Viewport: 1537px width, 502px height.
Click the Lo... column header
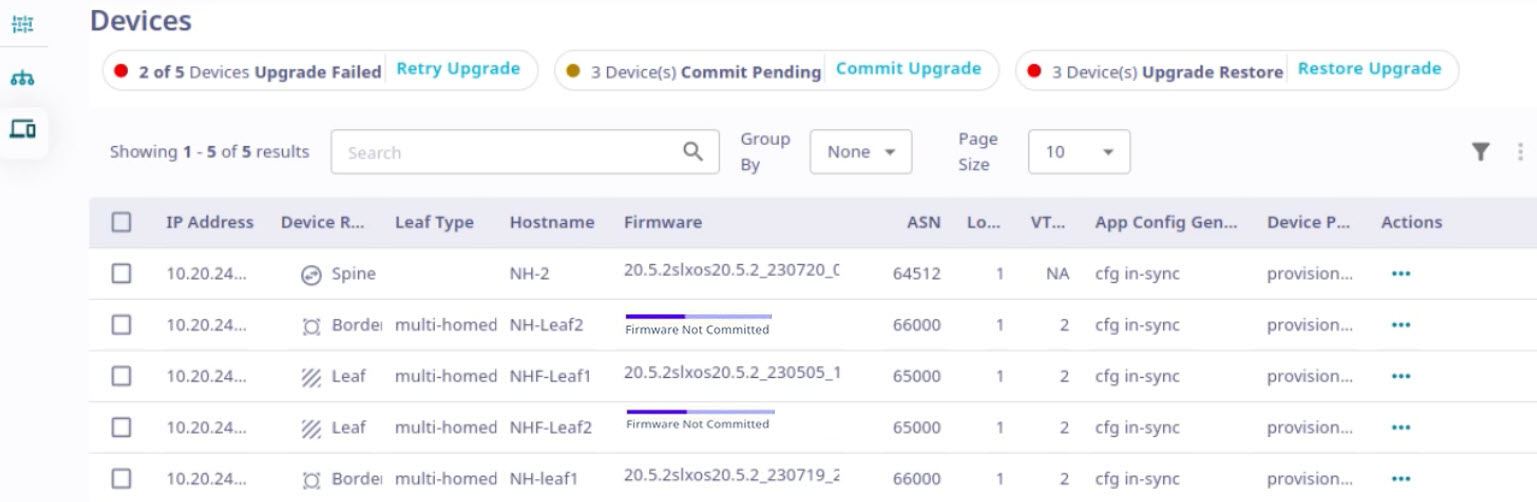(x=984, y=222)
